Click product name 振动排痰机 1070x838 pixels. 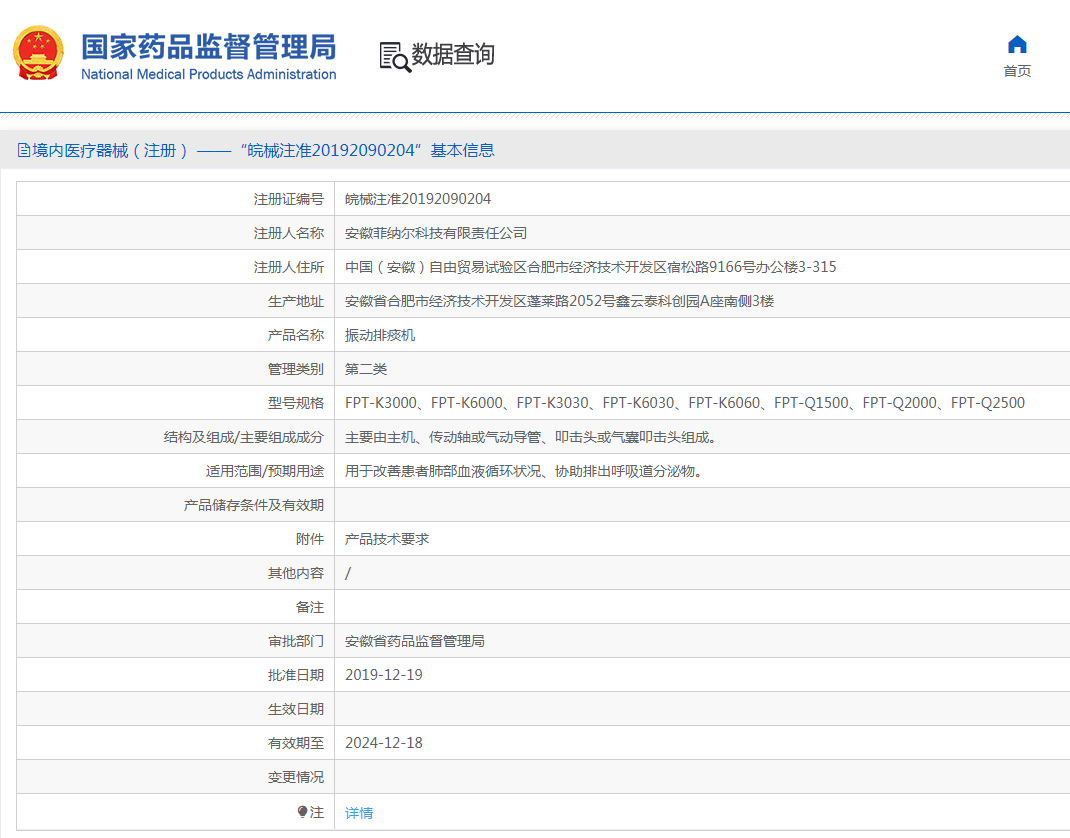coord(380,335)
